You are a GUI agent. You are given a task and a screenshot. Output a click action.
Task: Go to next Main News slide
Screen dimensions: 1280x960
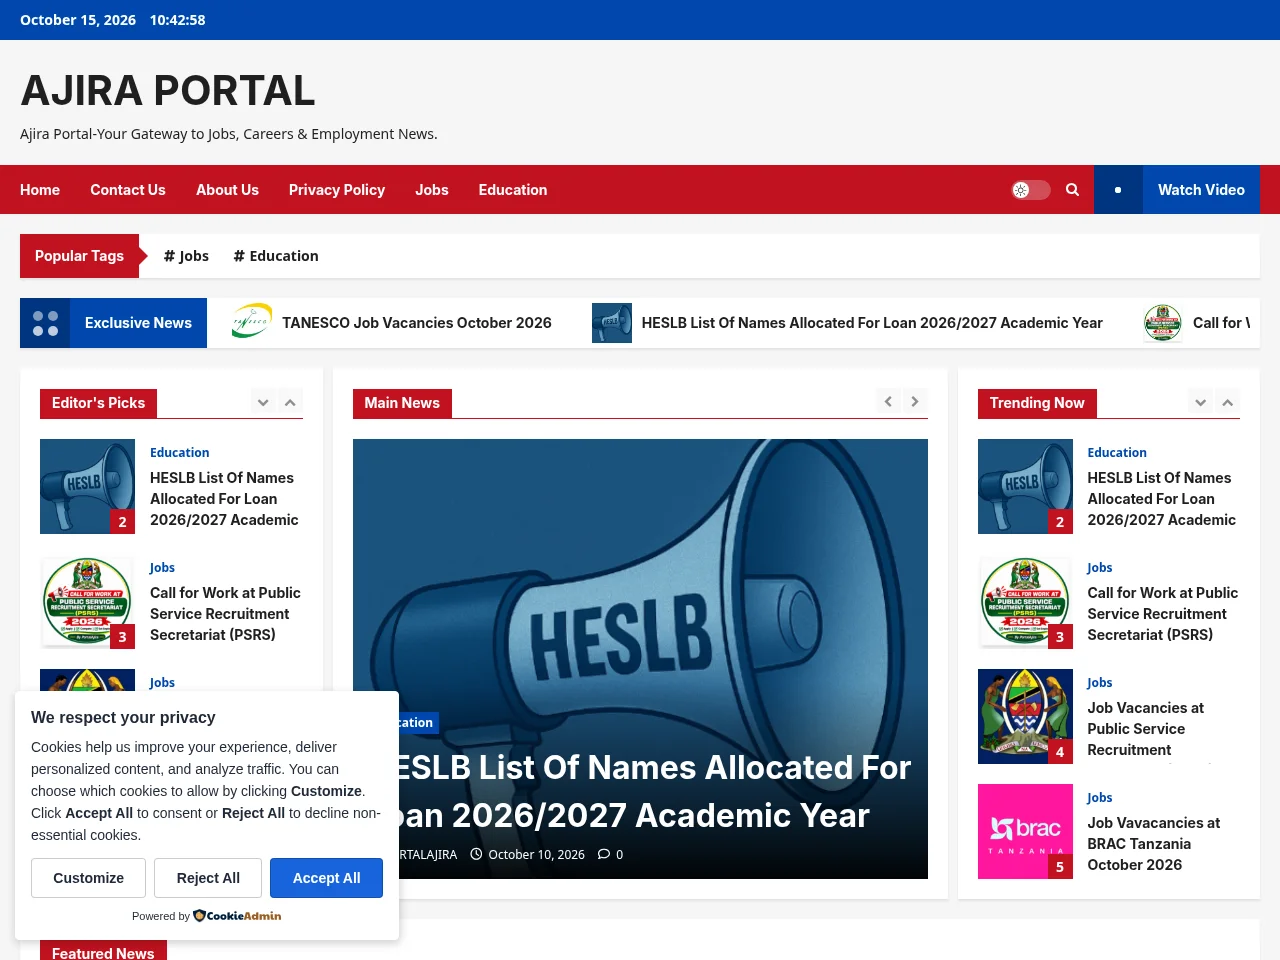(x=915, y=401)
